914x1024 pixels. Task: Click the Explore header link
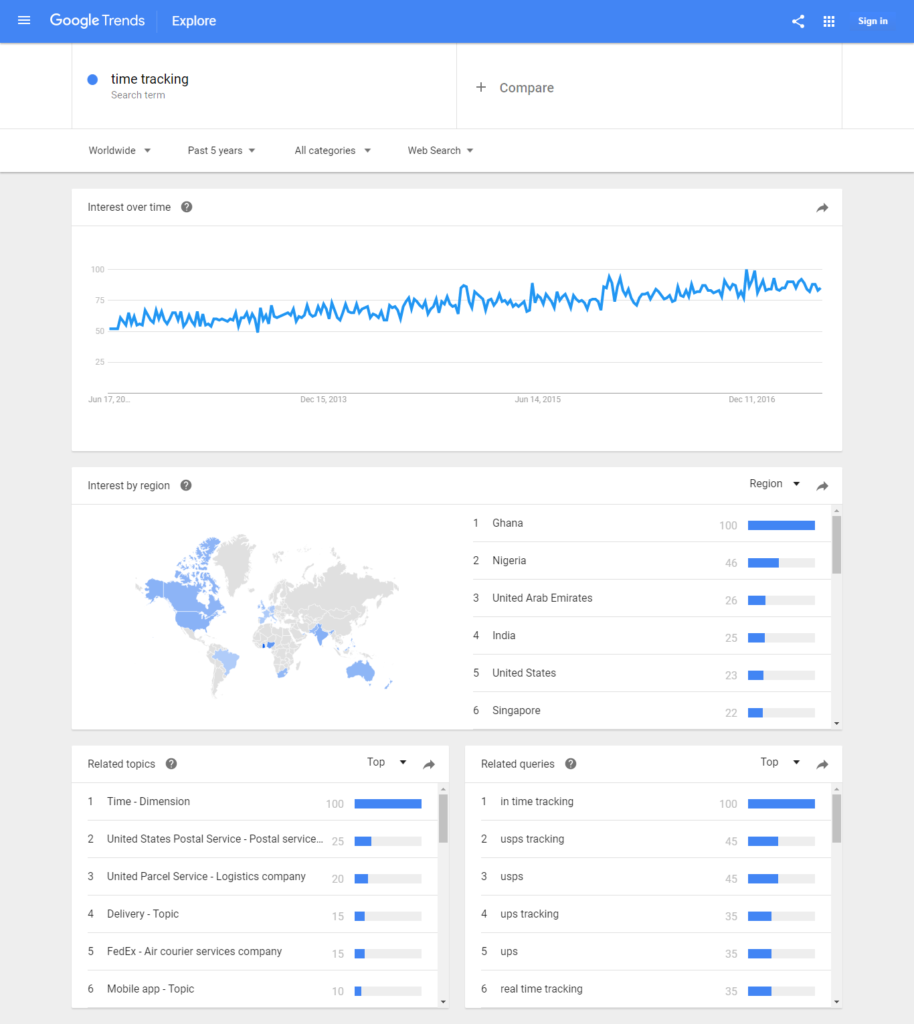(194, 21)
